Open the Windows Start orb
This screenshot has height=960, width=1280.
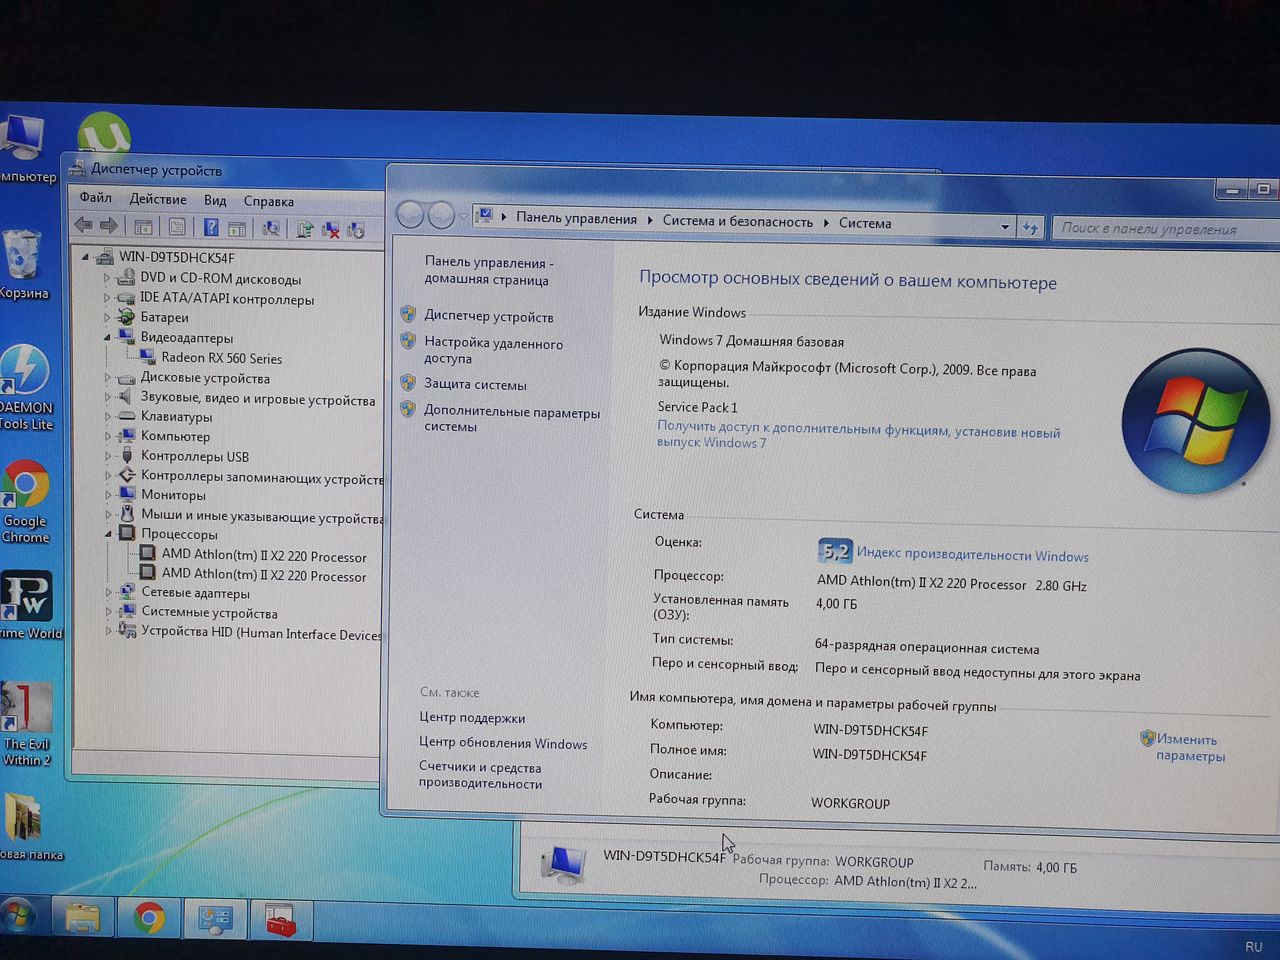click(x=18, y=915)
